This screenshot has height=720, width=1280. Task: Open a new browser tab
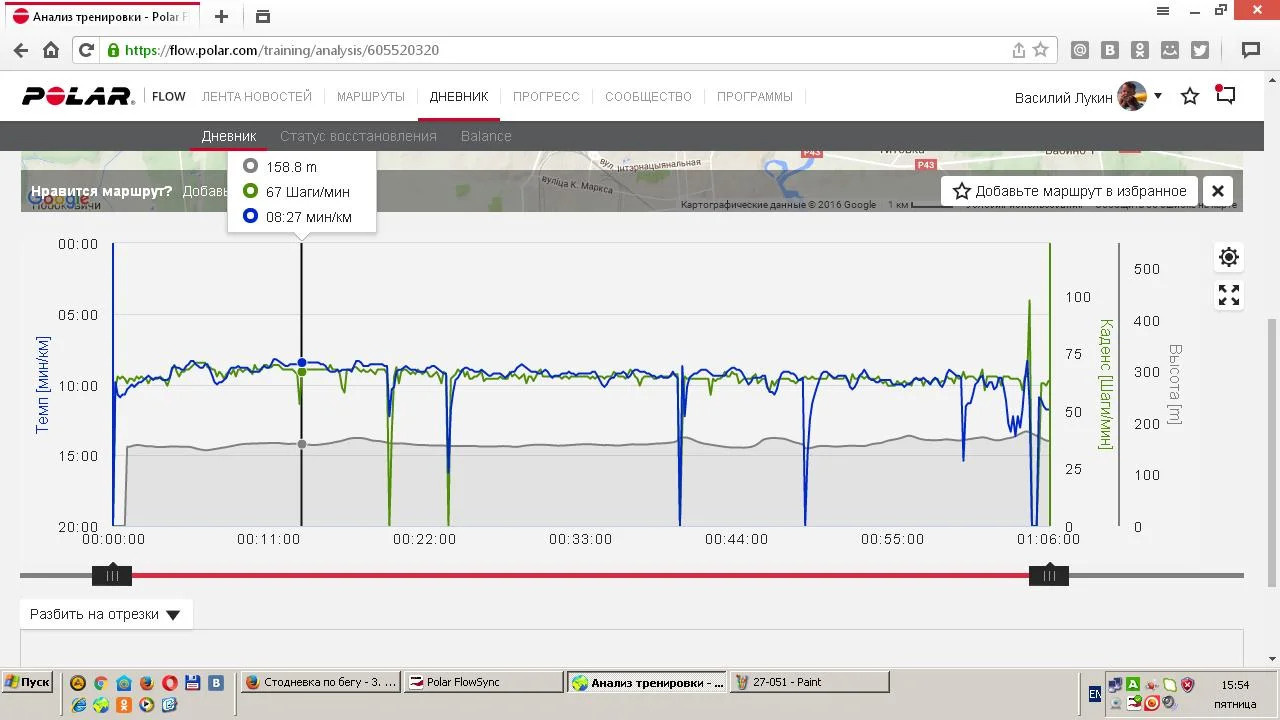[x=221, y=16]
